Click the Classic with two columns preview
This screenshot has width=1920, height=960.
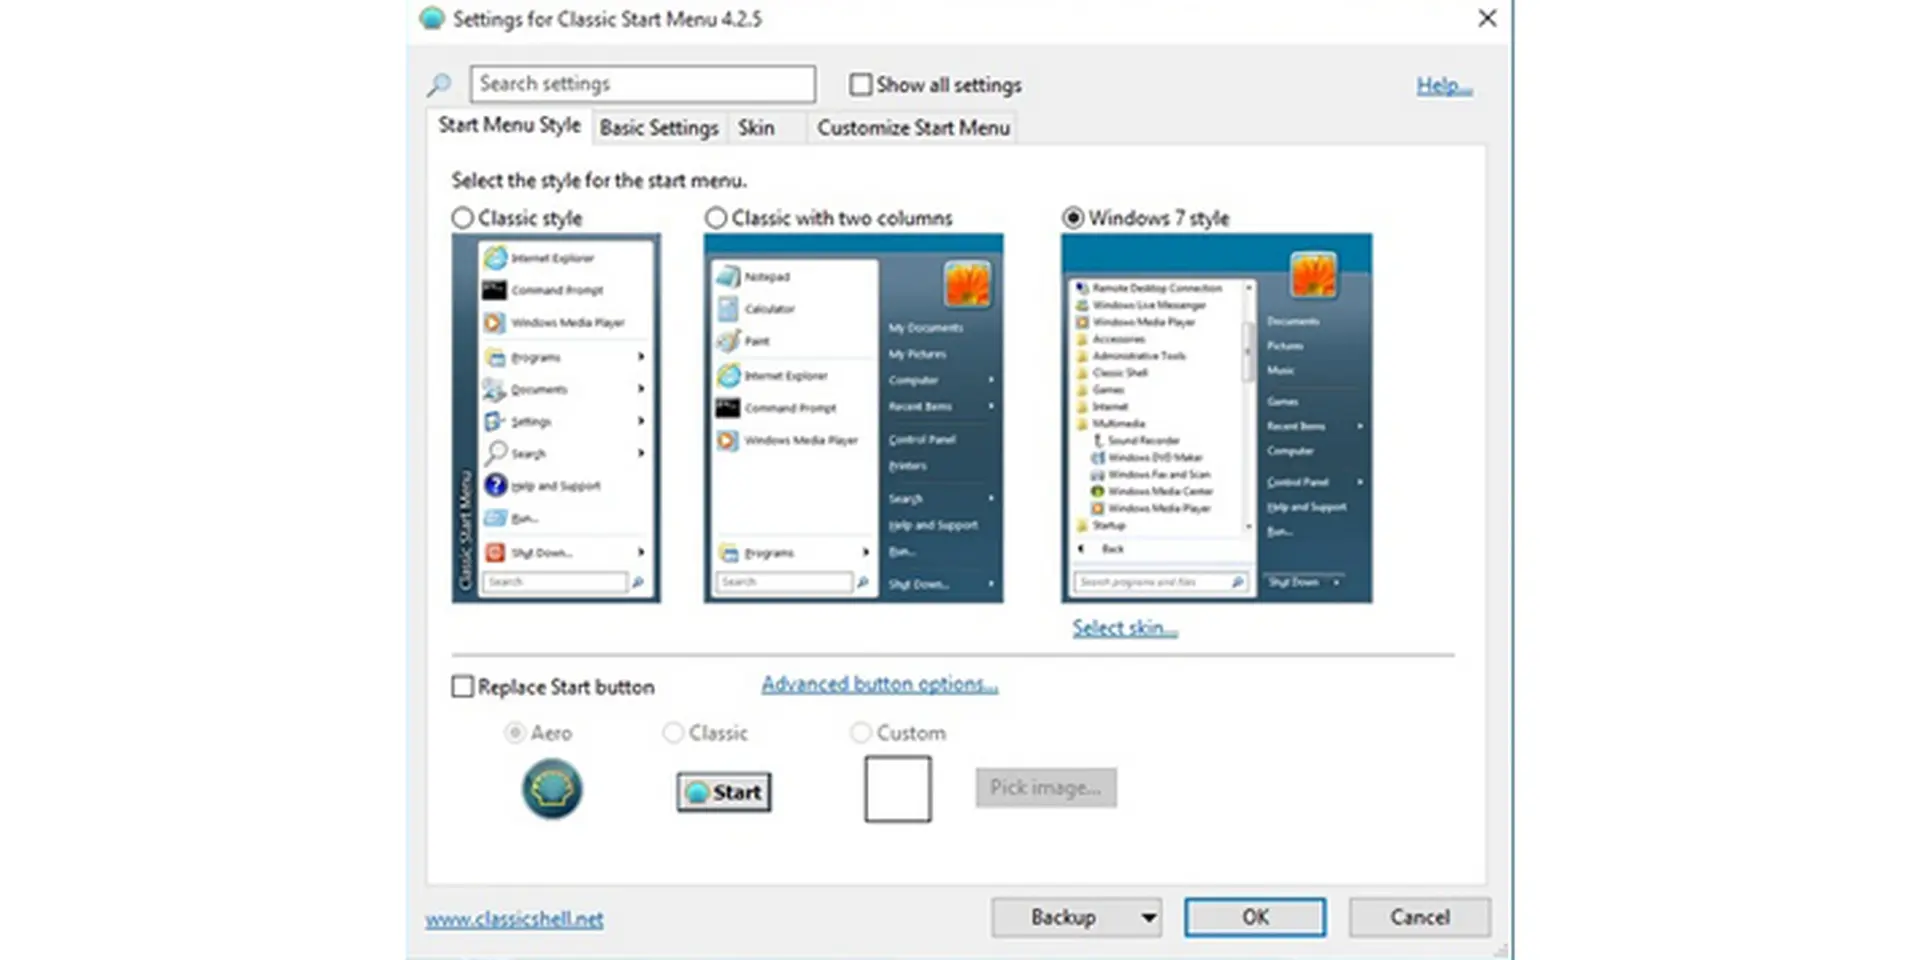coord(854,418)
